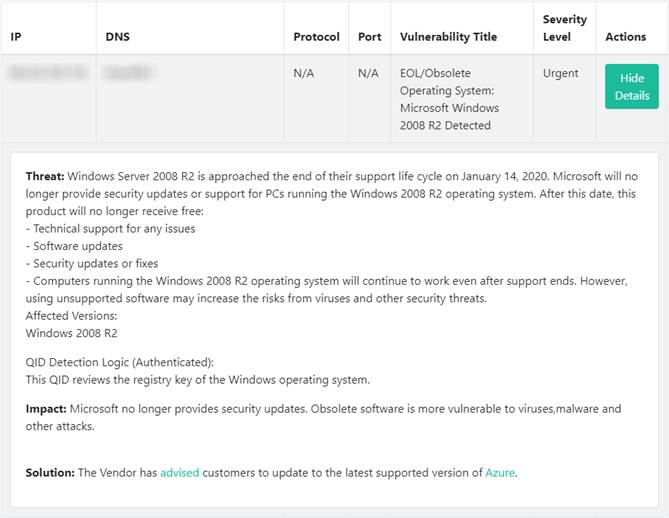Screen dimensions: 669x518
Task: Open the "advised" vendor link
Action: 180,472
